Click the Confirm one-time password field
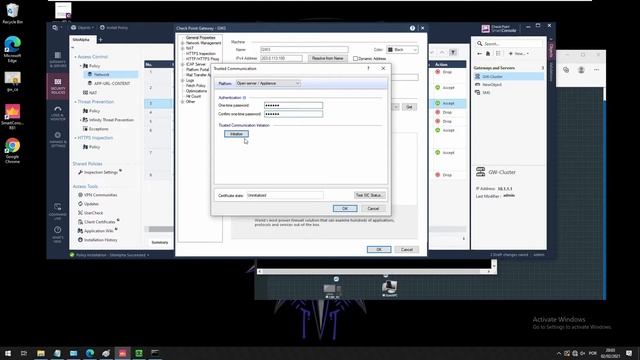This screenshot has width=640, height=360. [293, 114]
